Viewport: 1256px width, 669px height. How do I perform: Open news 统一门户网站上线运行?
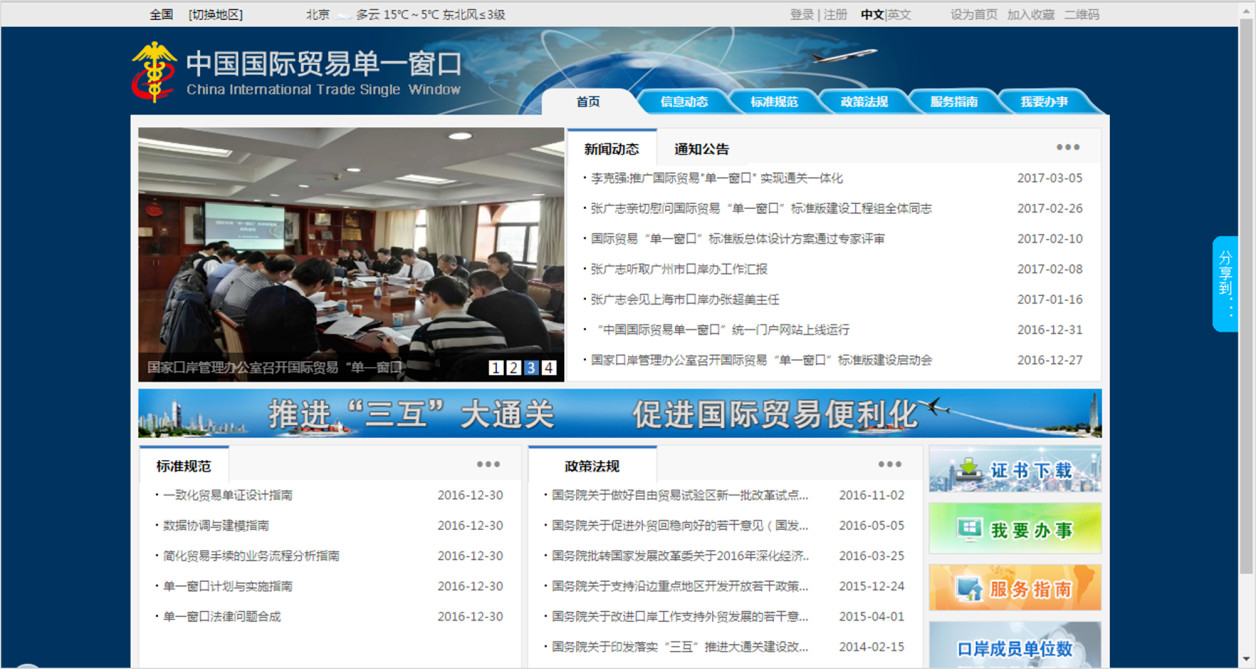720,330
